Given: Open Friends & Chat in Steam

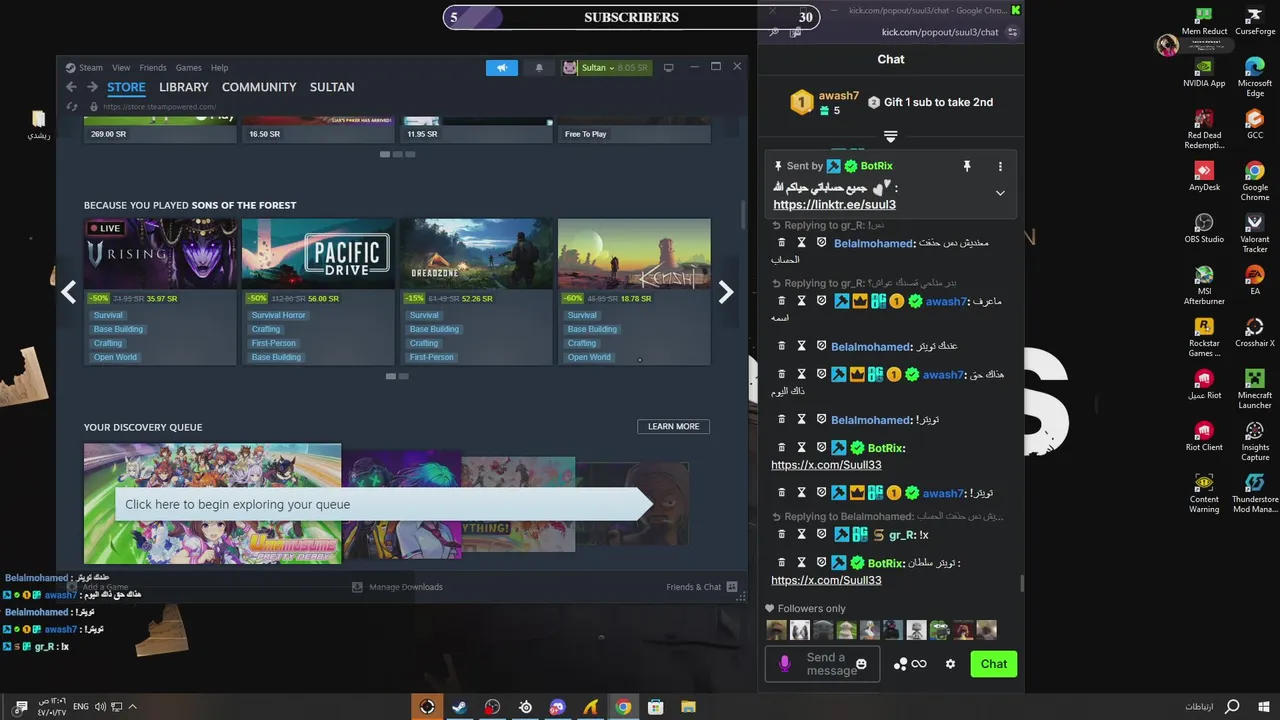Looking at the screenshot, I should pyautogui.click(x=701, y=587).
